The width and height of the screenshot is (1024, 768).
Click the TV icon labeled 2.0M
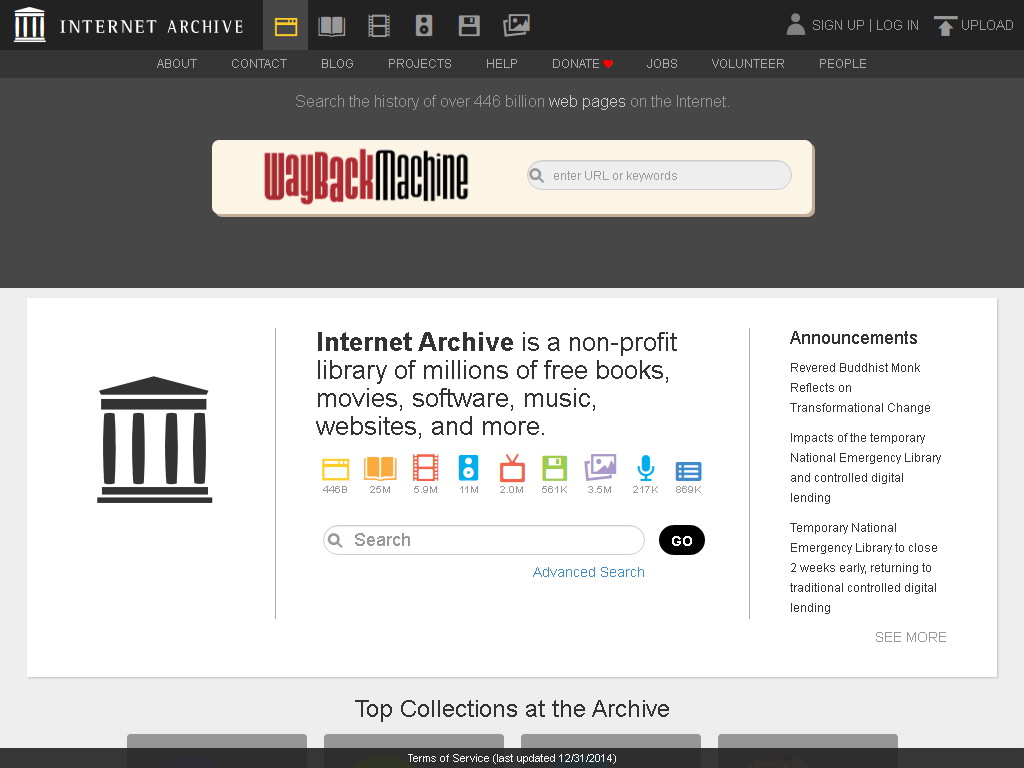512,468
